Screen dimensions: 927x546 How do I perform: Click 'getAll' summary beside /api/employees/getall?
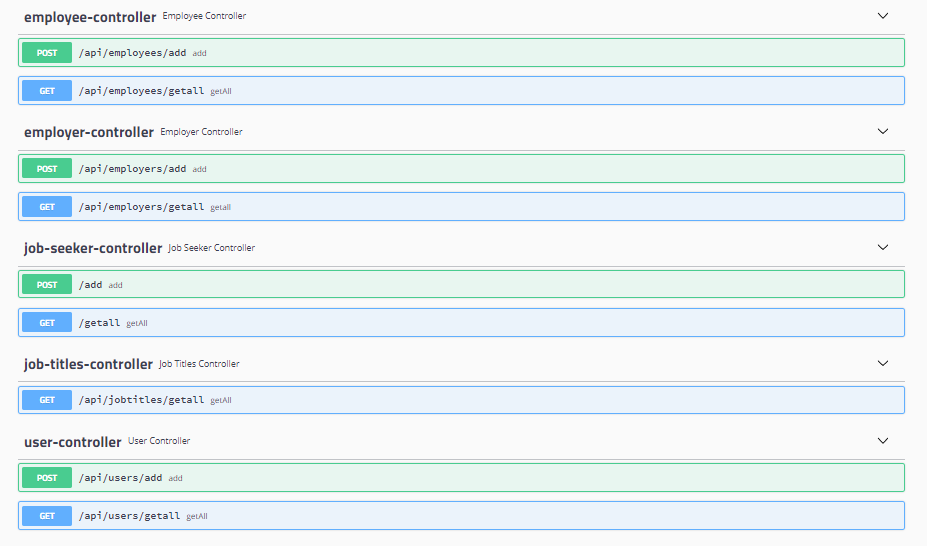(221, 91)
